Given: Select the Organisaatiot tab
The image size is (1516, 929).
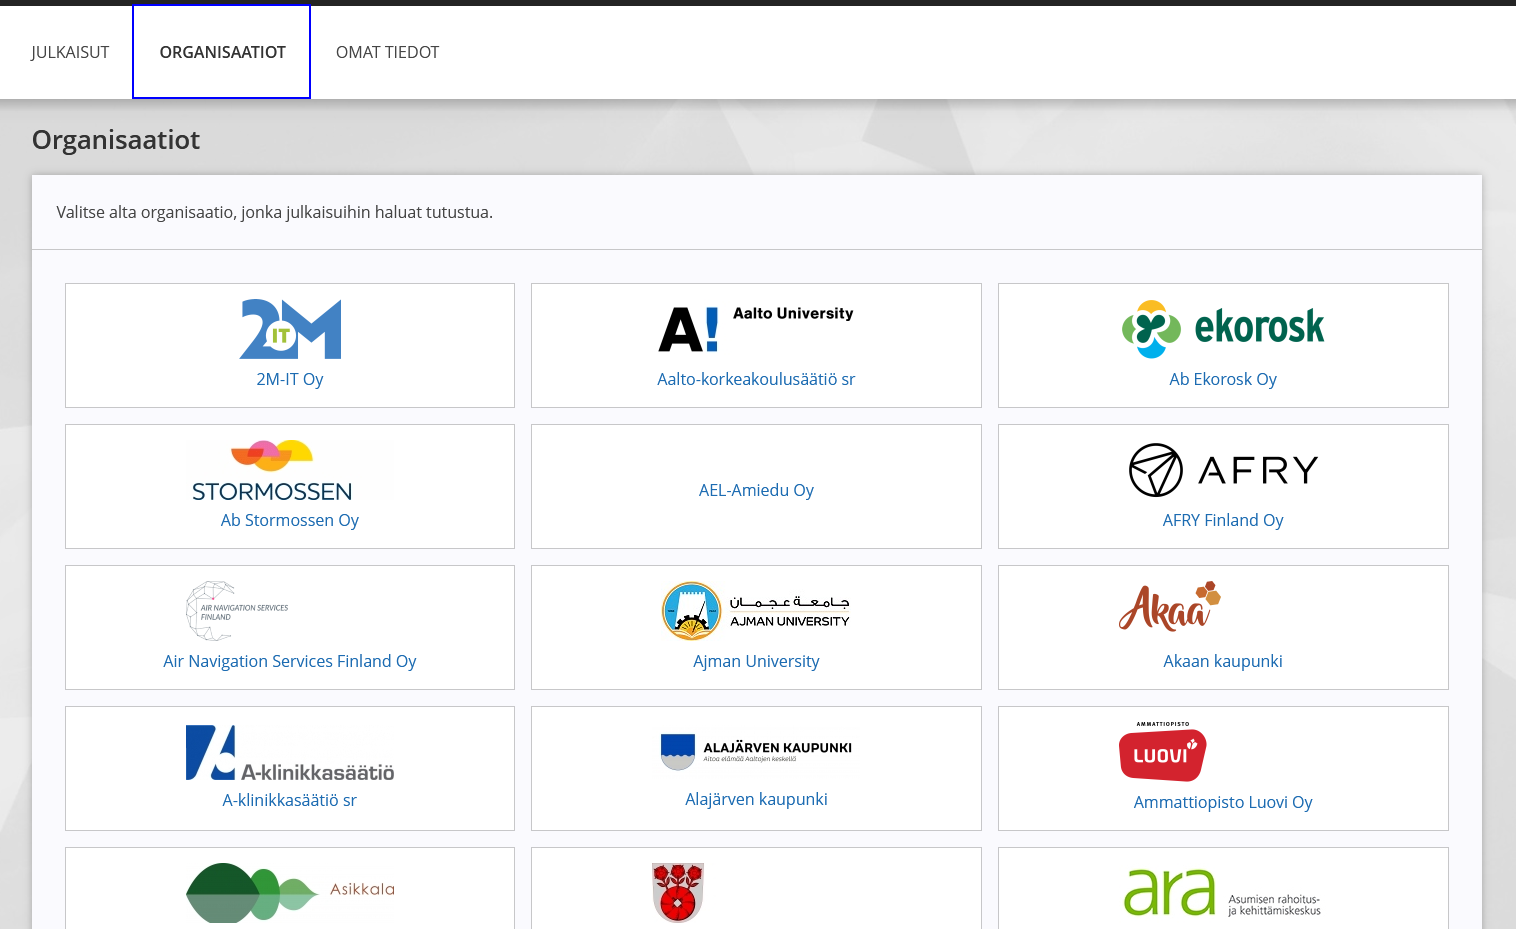Looking at the screenshot, I should tap(222, 52).
